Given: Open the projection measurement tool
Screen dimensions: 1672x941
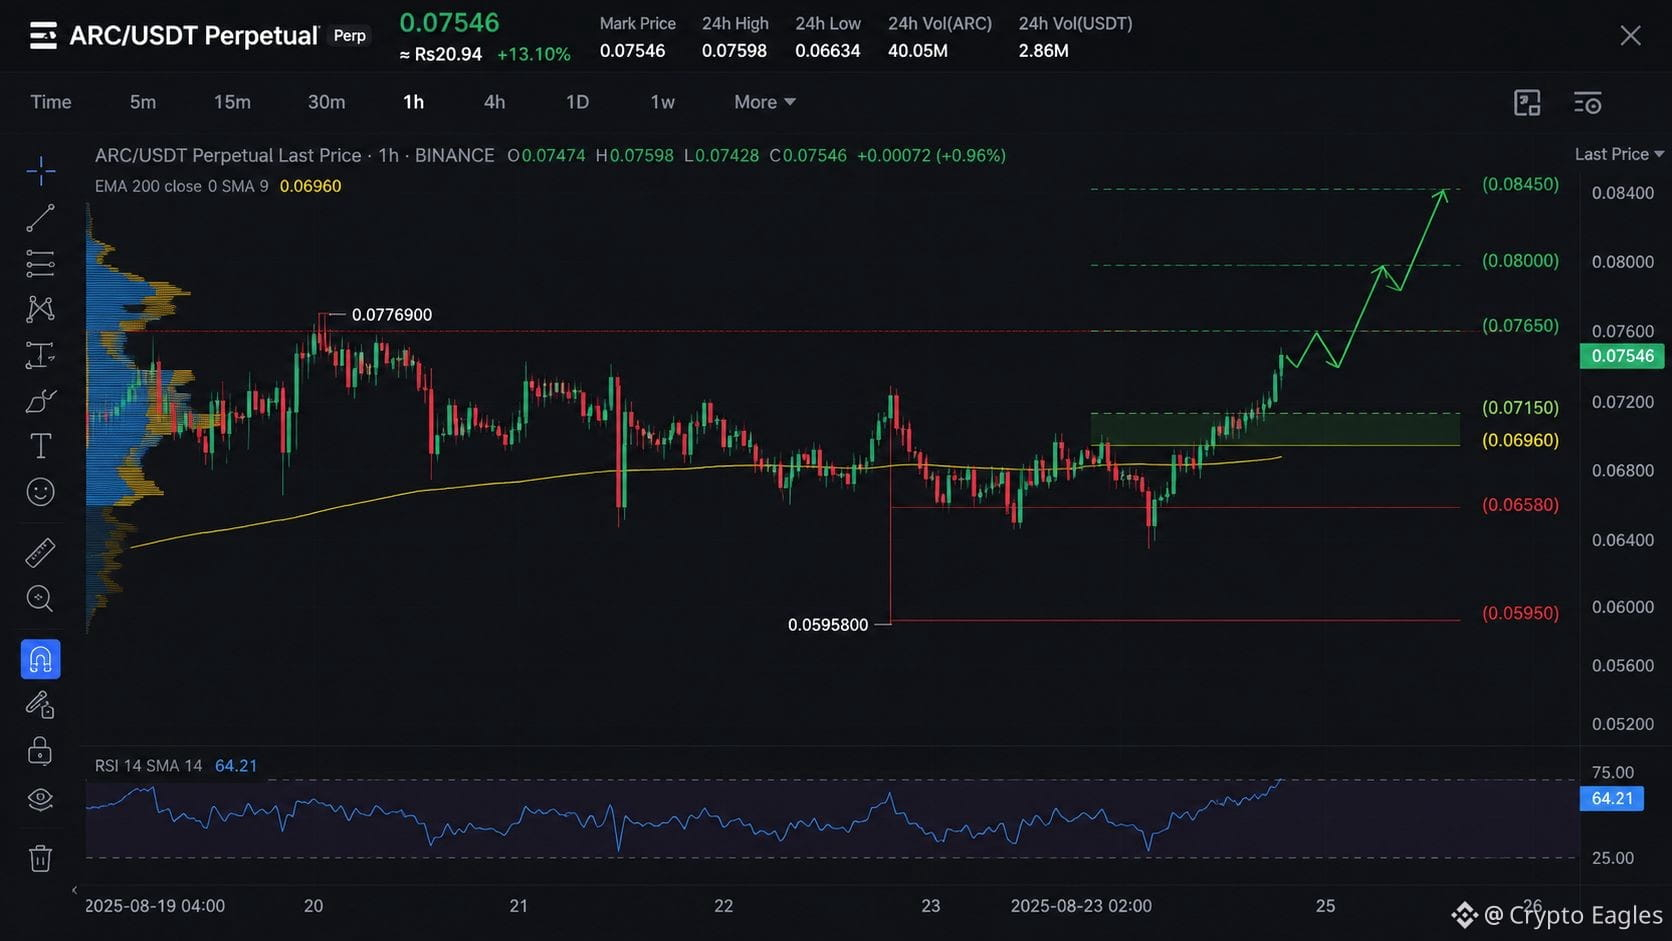Looking at the screenshot, I should (x=40, y=355).
